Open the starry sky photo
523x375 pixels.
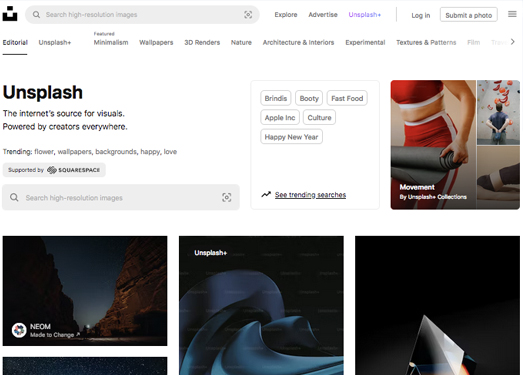pos(85,366)
